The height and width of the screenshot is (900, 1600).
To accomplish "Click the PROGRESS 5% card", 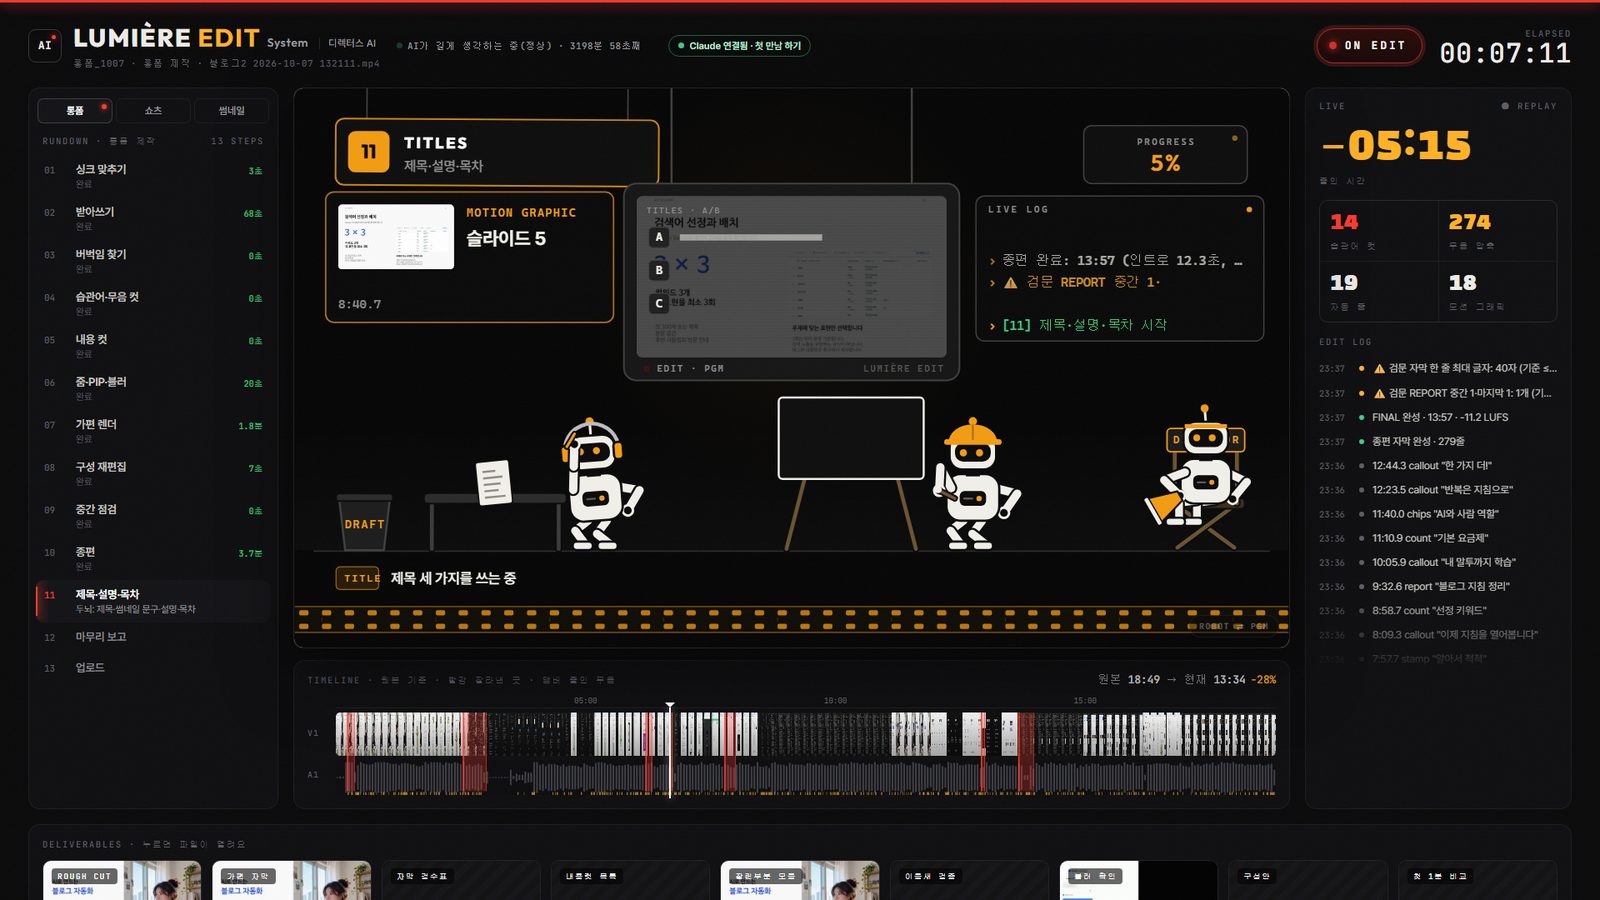I will click(1165, 155).
